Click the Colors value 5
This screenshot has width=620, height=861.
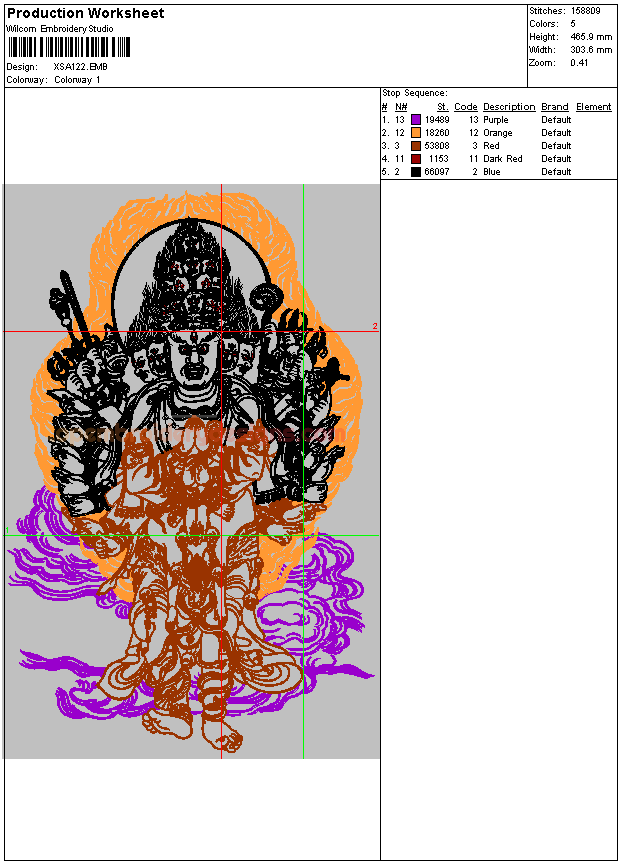point(573,24)
